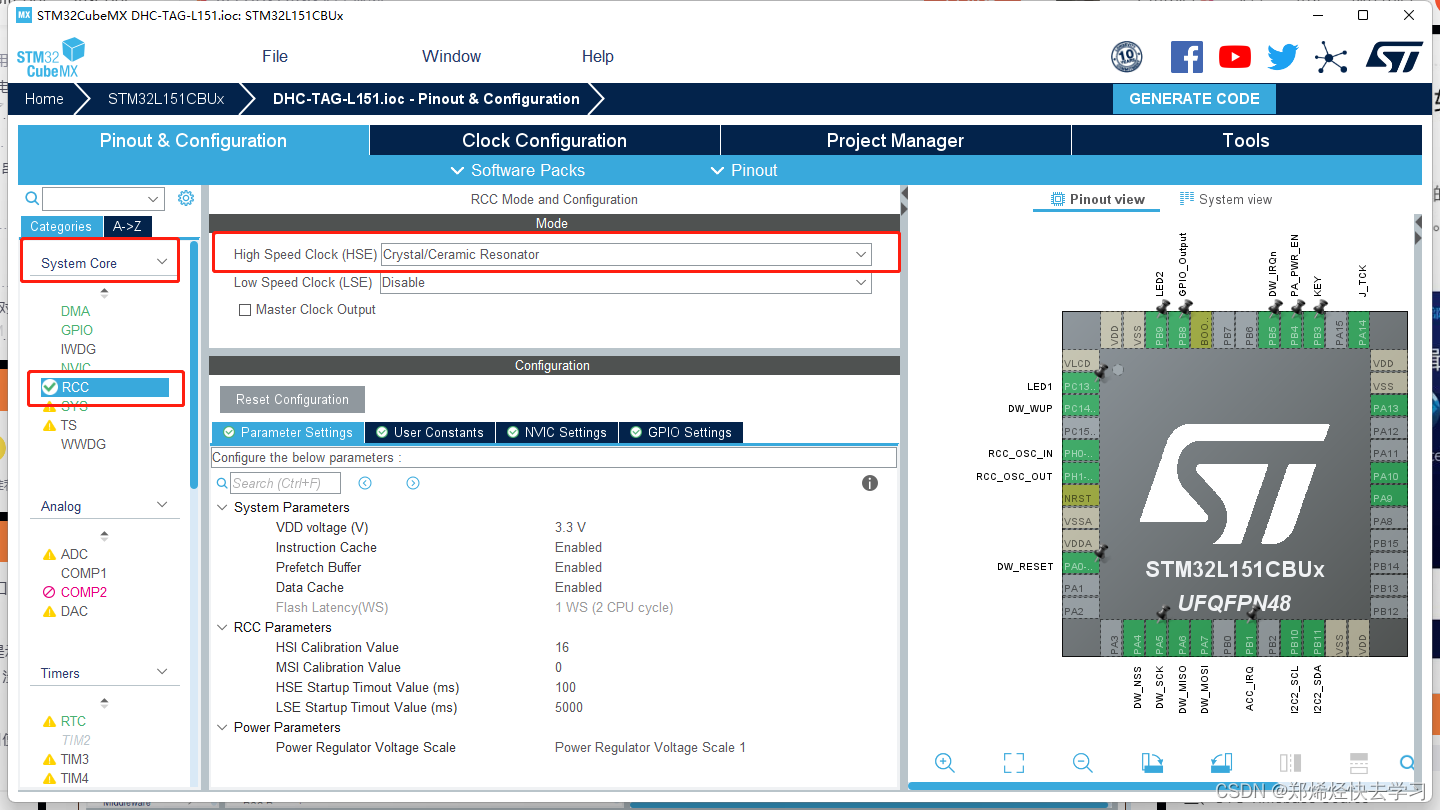Expand the Pinout menu
The height and width of the screenshot is (810, 1440).
744,171
